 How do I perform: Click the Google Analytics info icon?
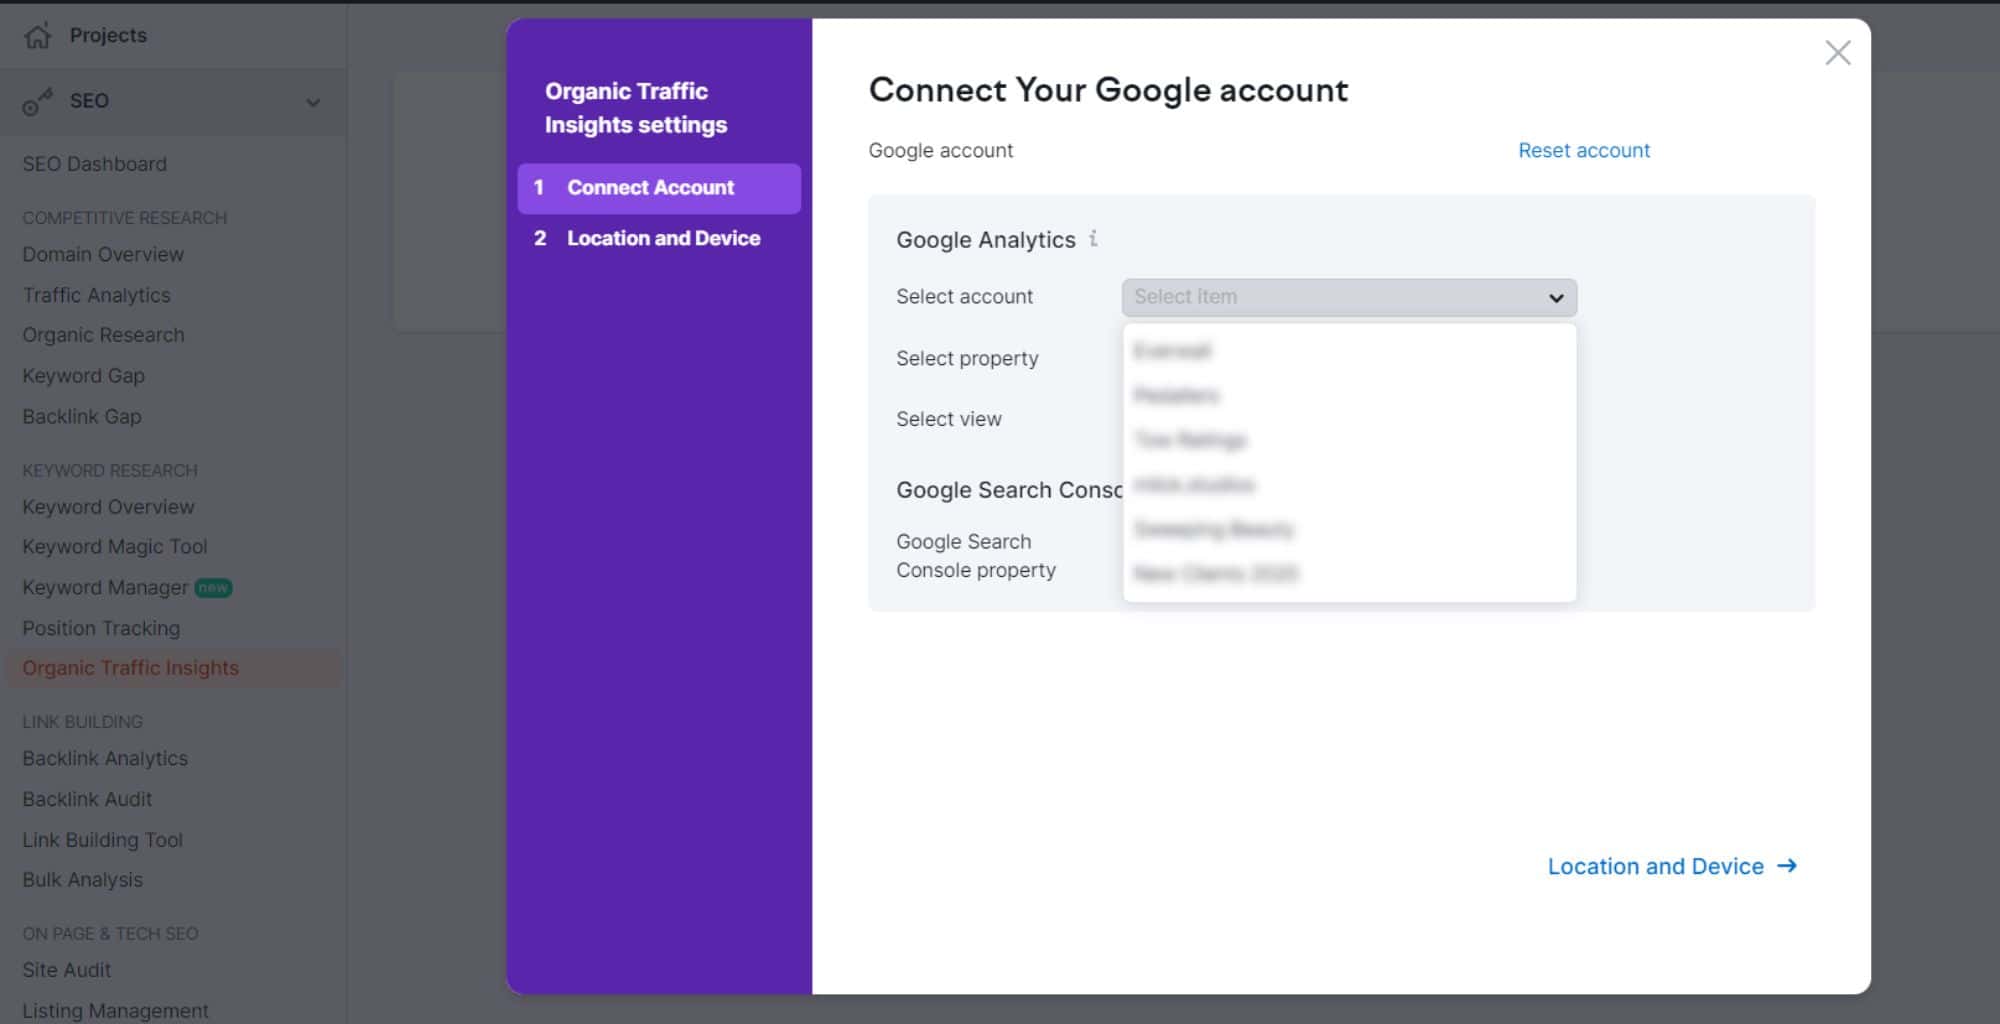tap(1093, 238)
